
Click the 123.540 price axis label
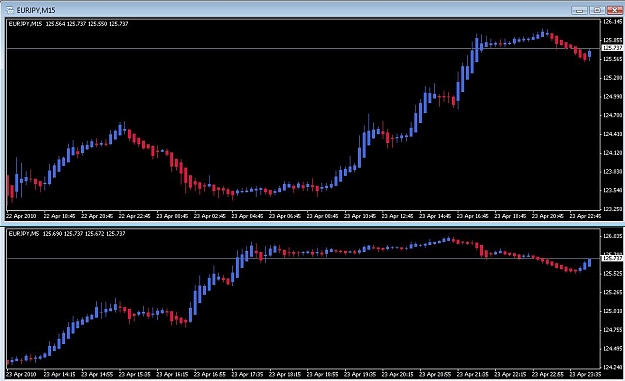(613, 190)
